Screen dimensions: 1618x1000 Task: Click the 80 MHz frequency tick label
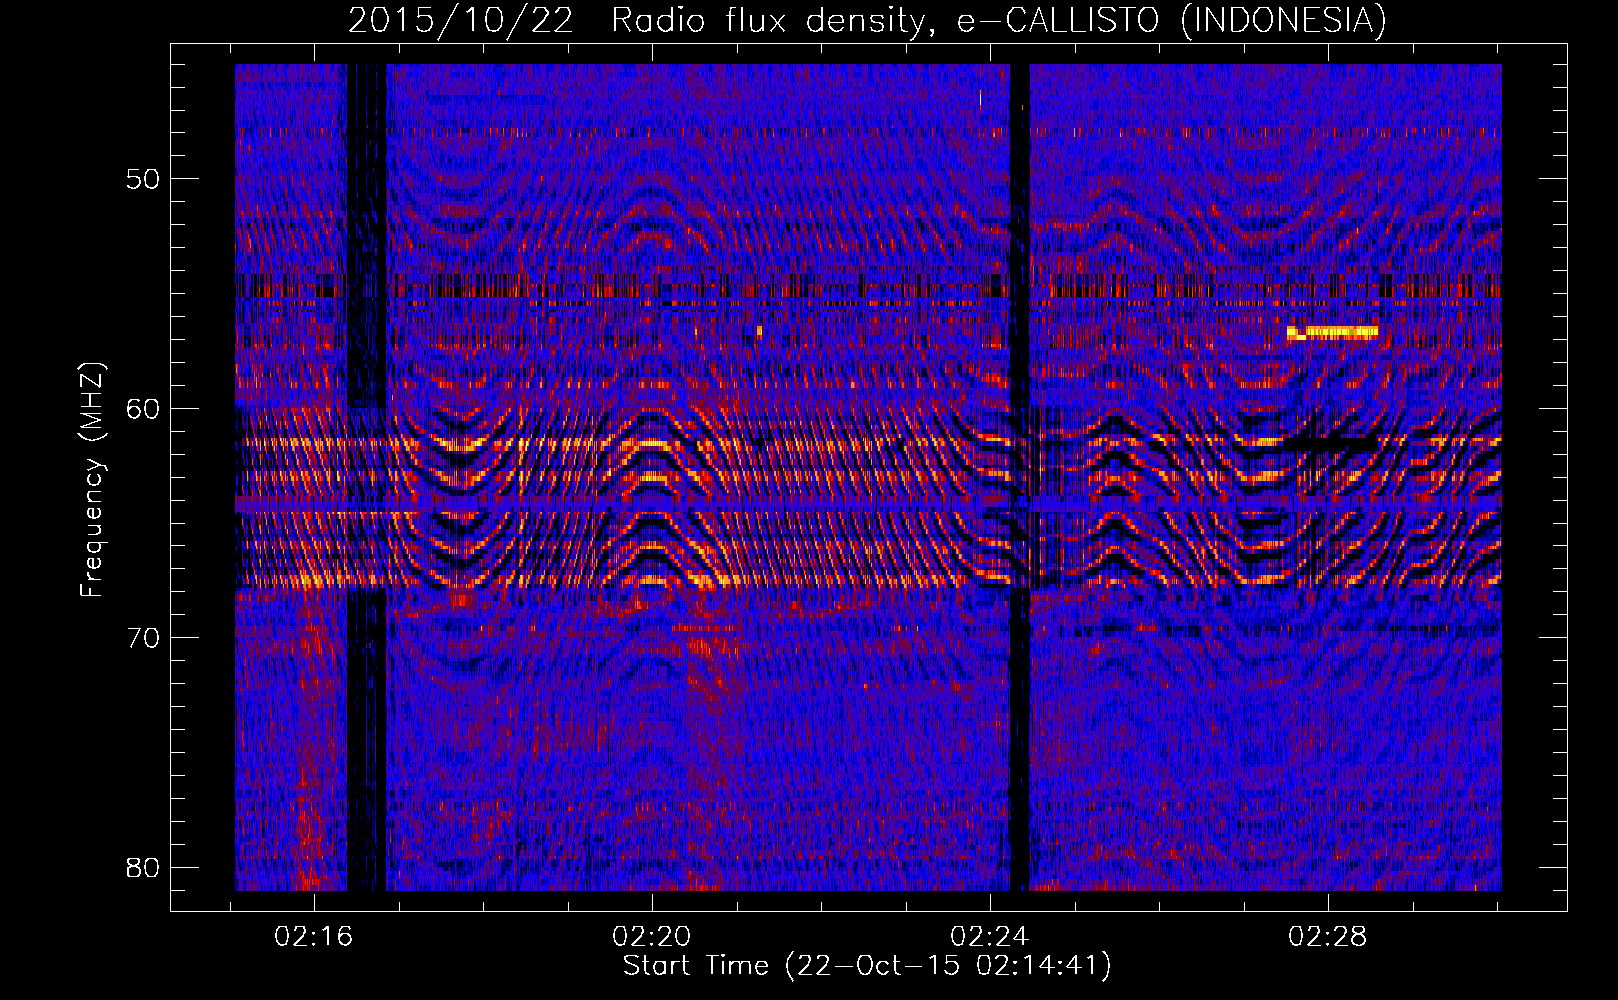tap(143, 867)
